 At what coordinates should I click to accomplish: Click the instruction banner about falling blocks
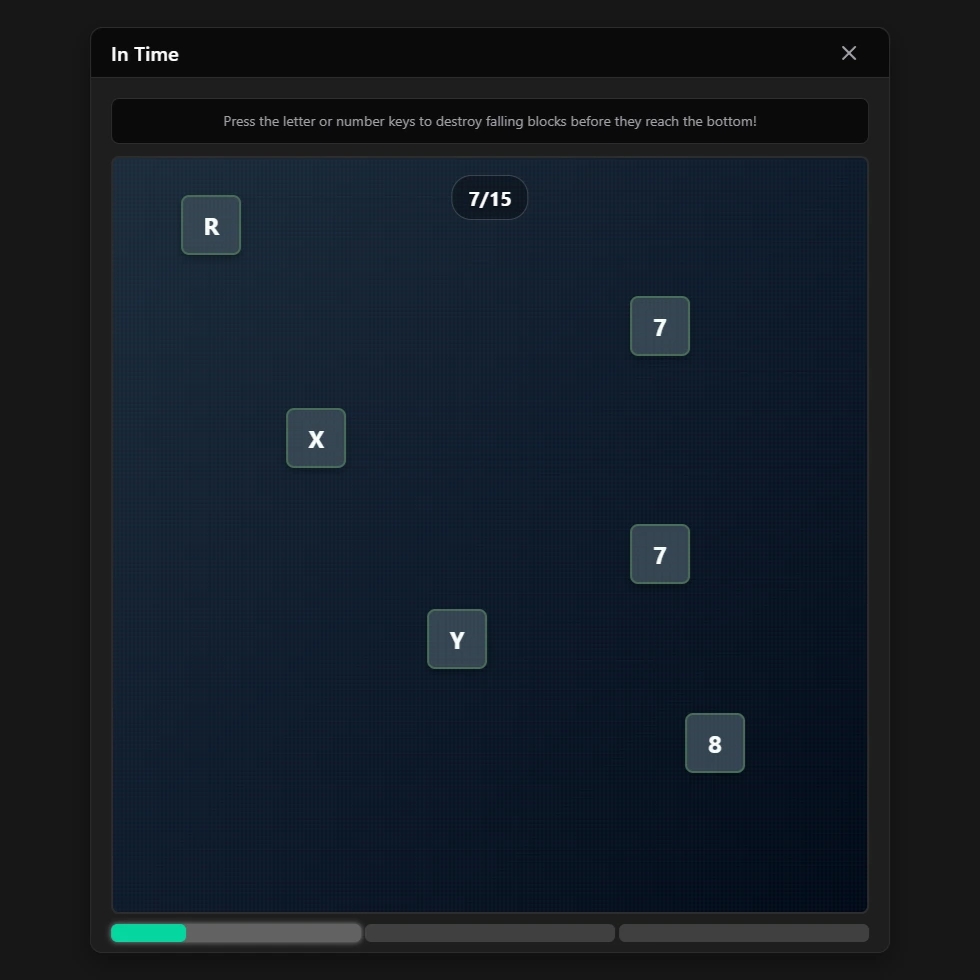[x=490, y=121]
